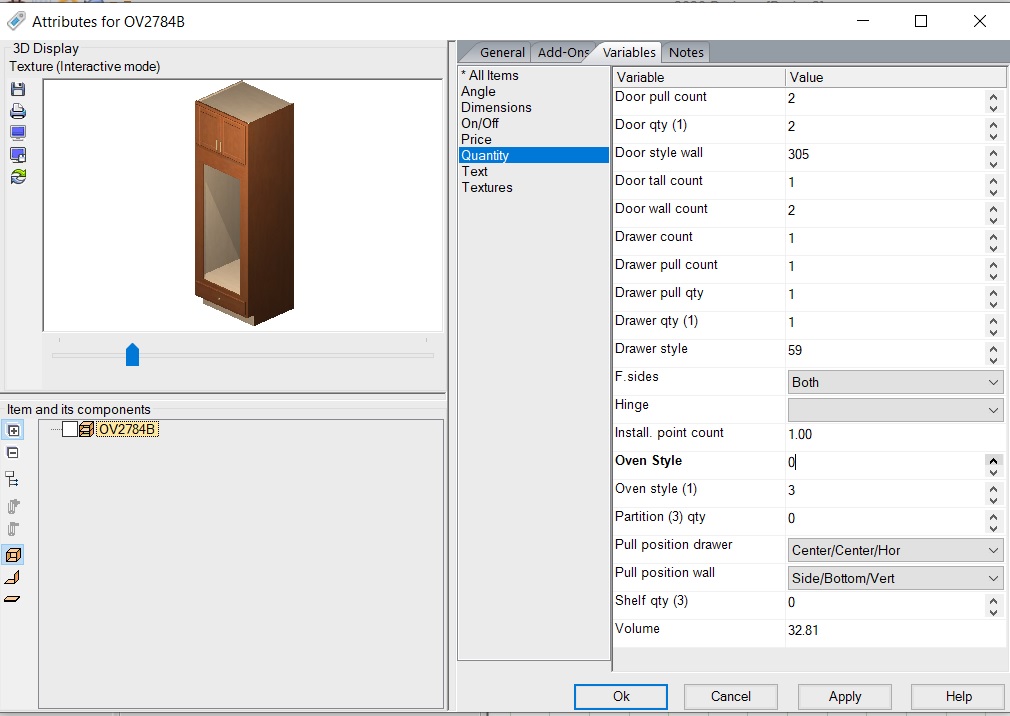Open the Pull position wall dropdown
Screen dimensions: 1010x716
click(895, 578)
